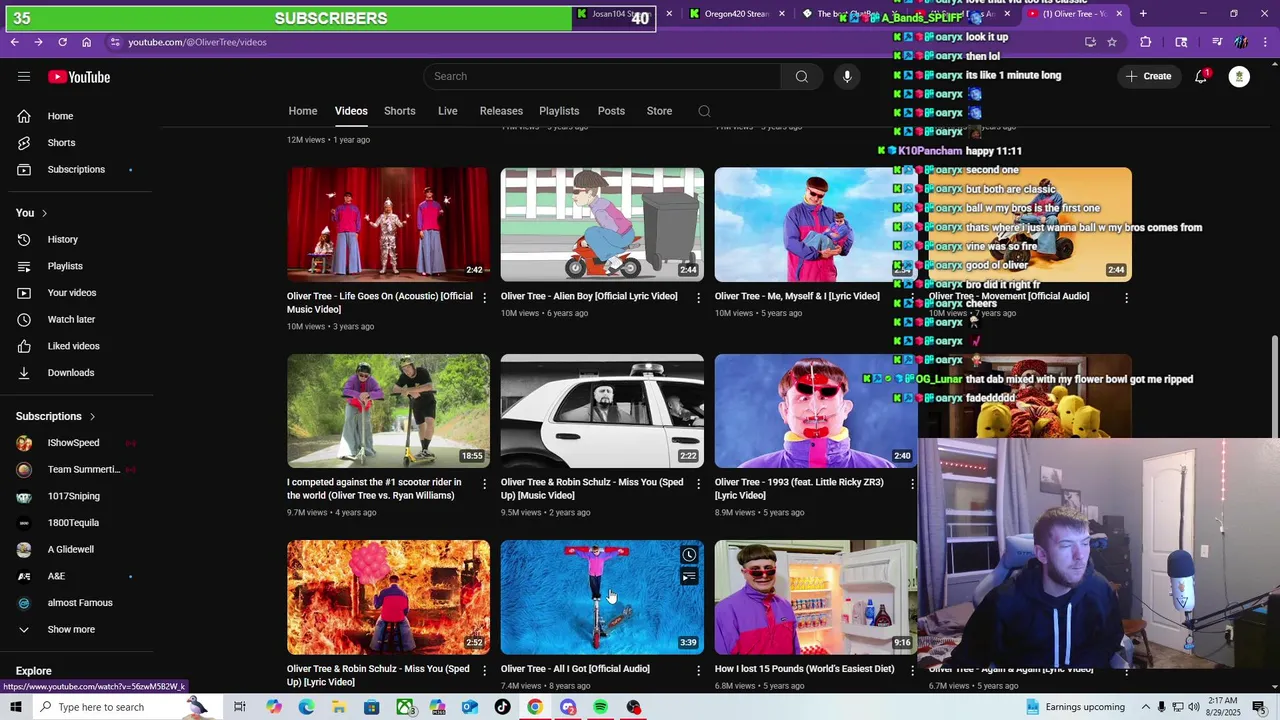Open Spotify from the taskbar
1280x720 pixels.
pyautogui.click(x=600, y=707)
